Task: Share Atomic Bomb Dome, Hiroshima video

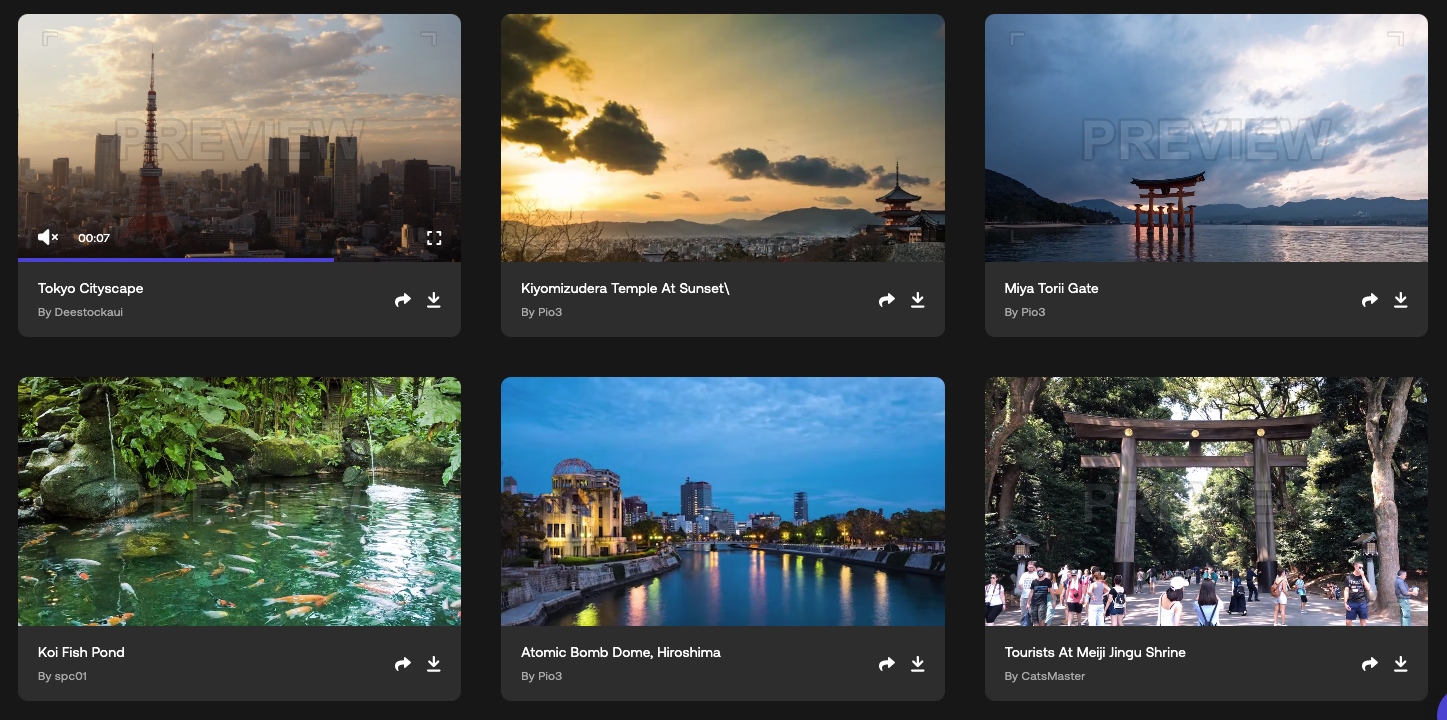Action: [x=886, y=664]
